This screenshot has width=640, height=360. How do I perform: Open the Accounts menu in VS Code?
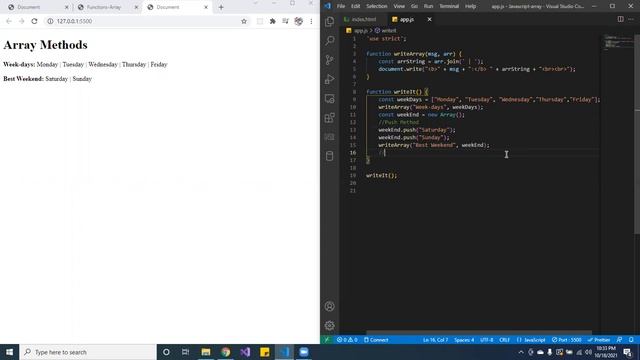click(329, 306)
